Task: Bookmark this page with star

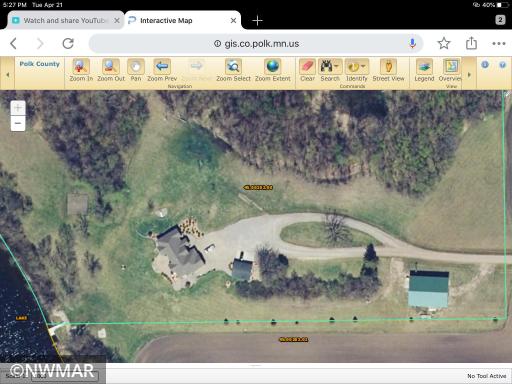Action: (x=444, y=43)
